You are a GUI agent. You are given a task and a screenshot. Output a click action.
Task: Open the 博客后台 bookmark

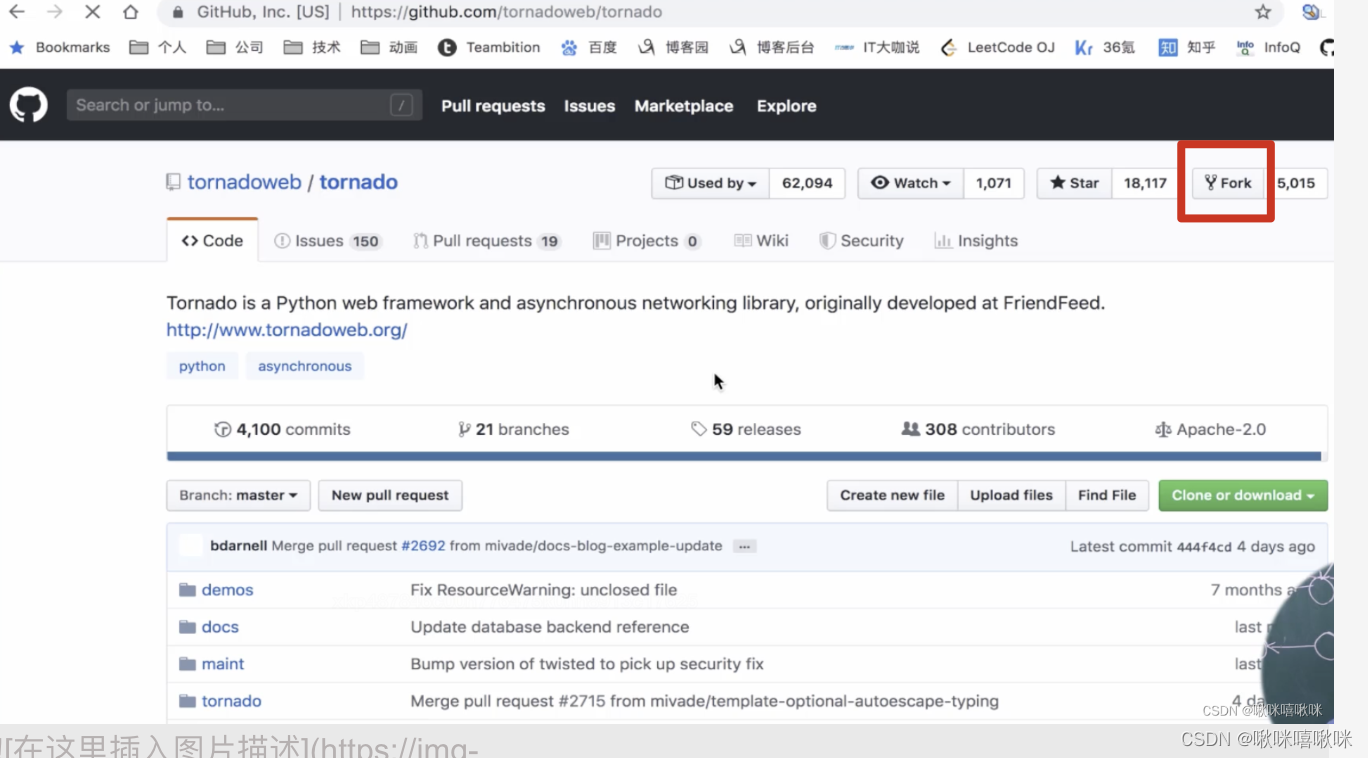pos(772,47)
